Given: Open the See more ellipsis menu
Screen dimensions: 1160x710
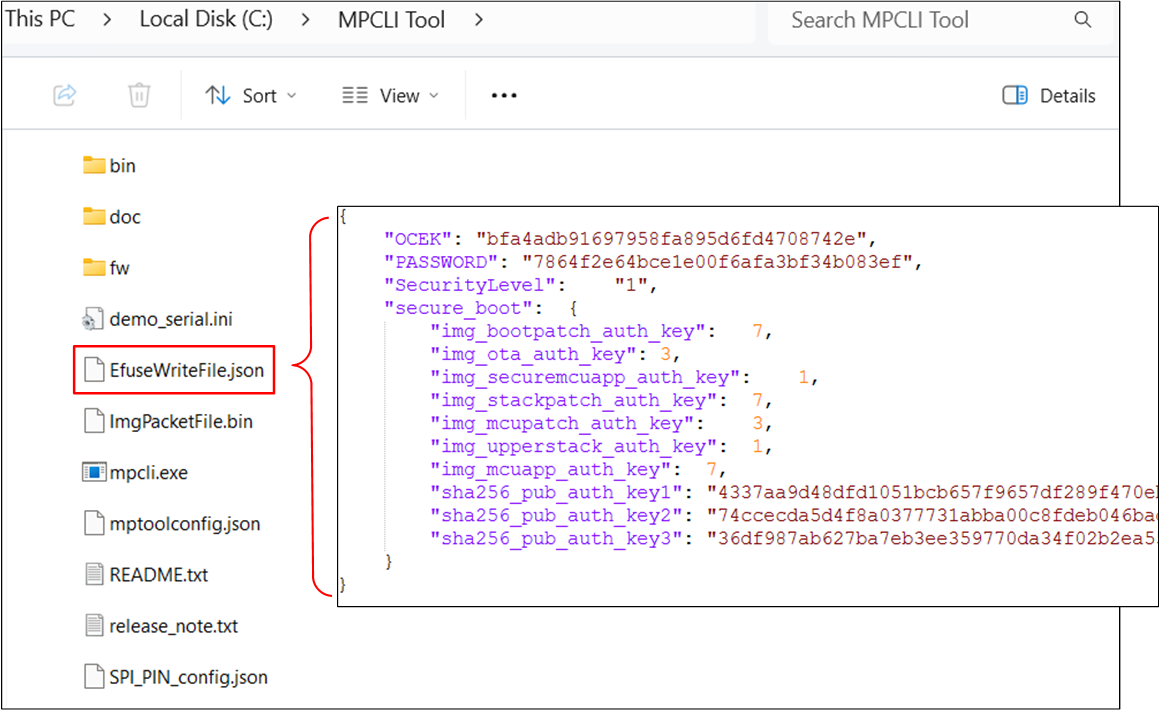Looking at the screenshot, I should coord(504,96).
